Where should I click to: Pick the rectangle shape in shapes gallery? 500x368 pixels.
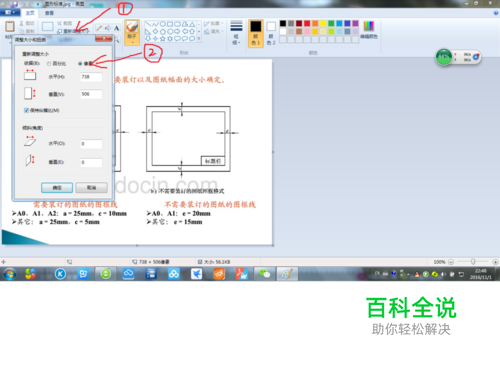[x=170, y=24]
